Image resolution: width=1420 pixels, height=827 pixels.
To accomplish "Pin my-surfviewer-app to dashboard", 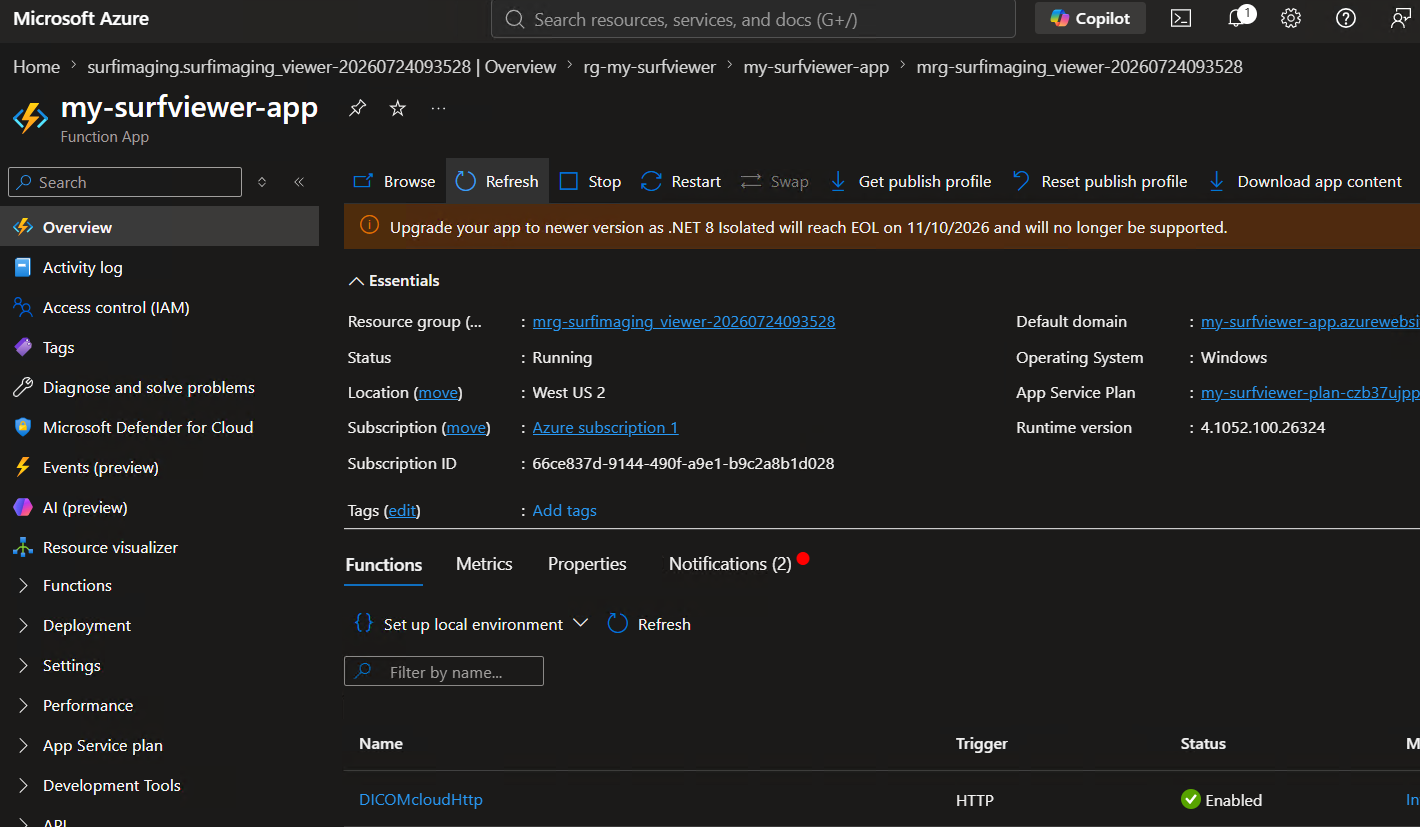I will coord(357,108).
